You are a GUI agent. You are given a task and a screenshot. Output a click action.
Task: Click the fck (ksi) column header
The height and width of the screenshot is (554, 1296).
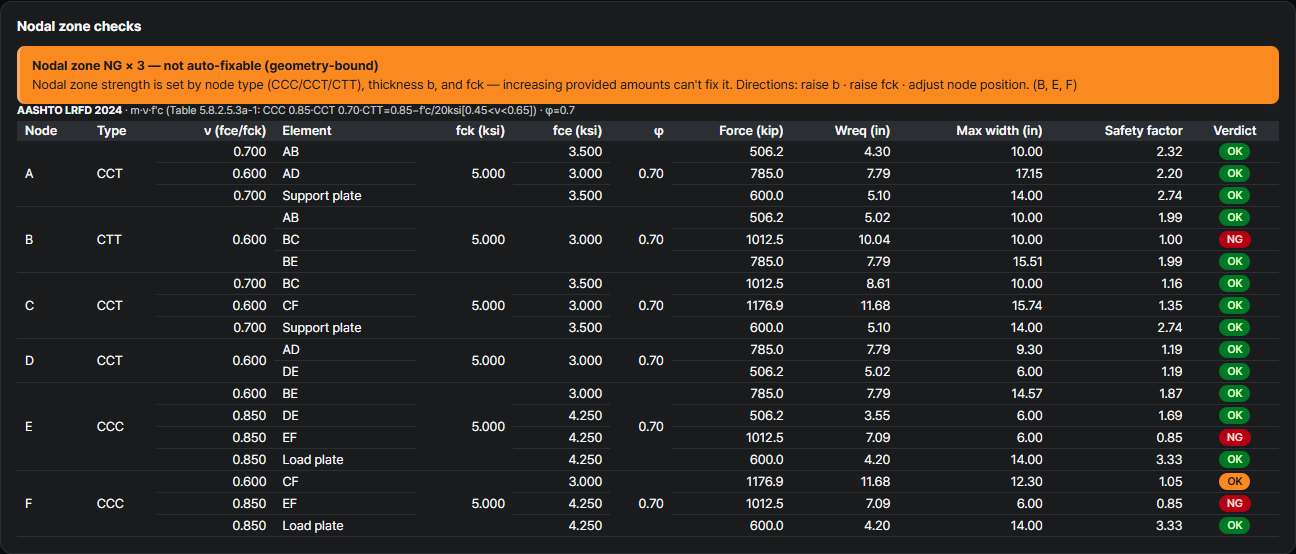point(480,131)
